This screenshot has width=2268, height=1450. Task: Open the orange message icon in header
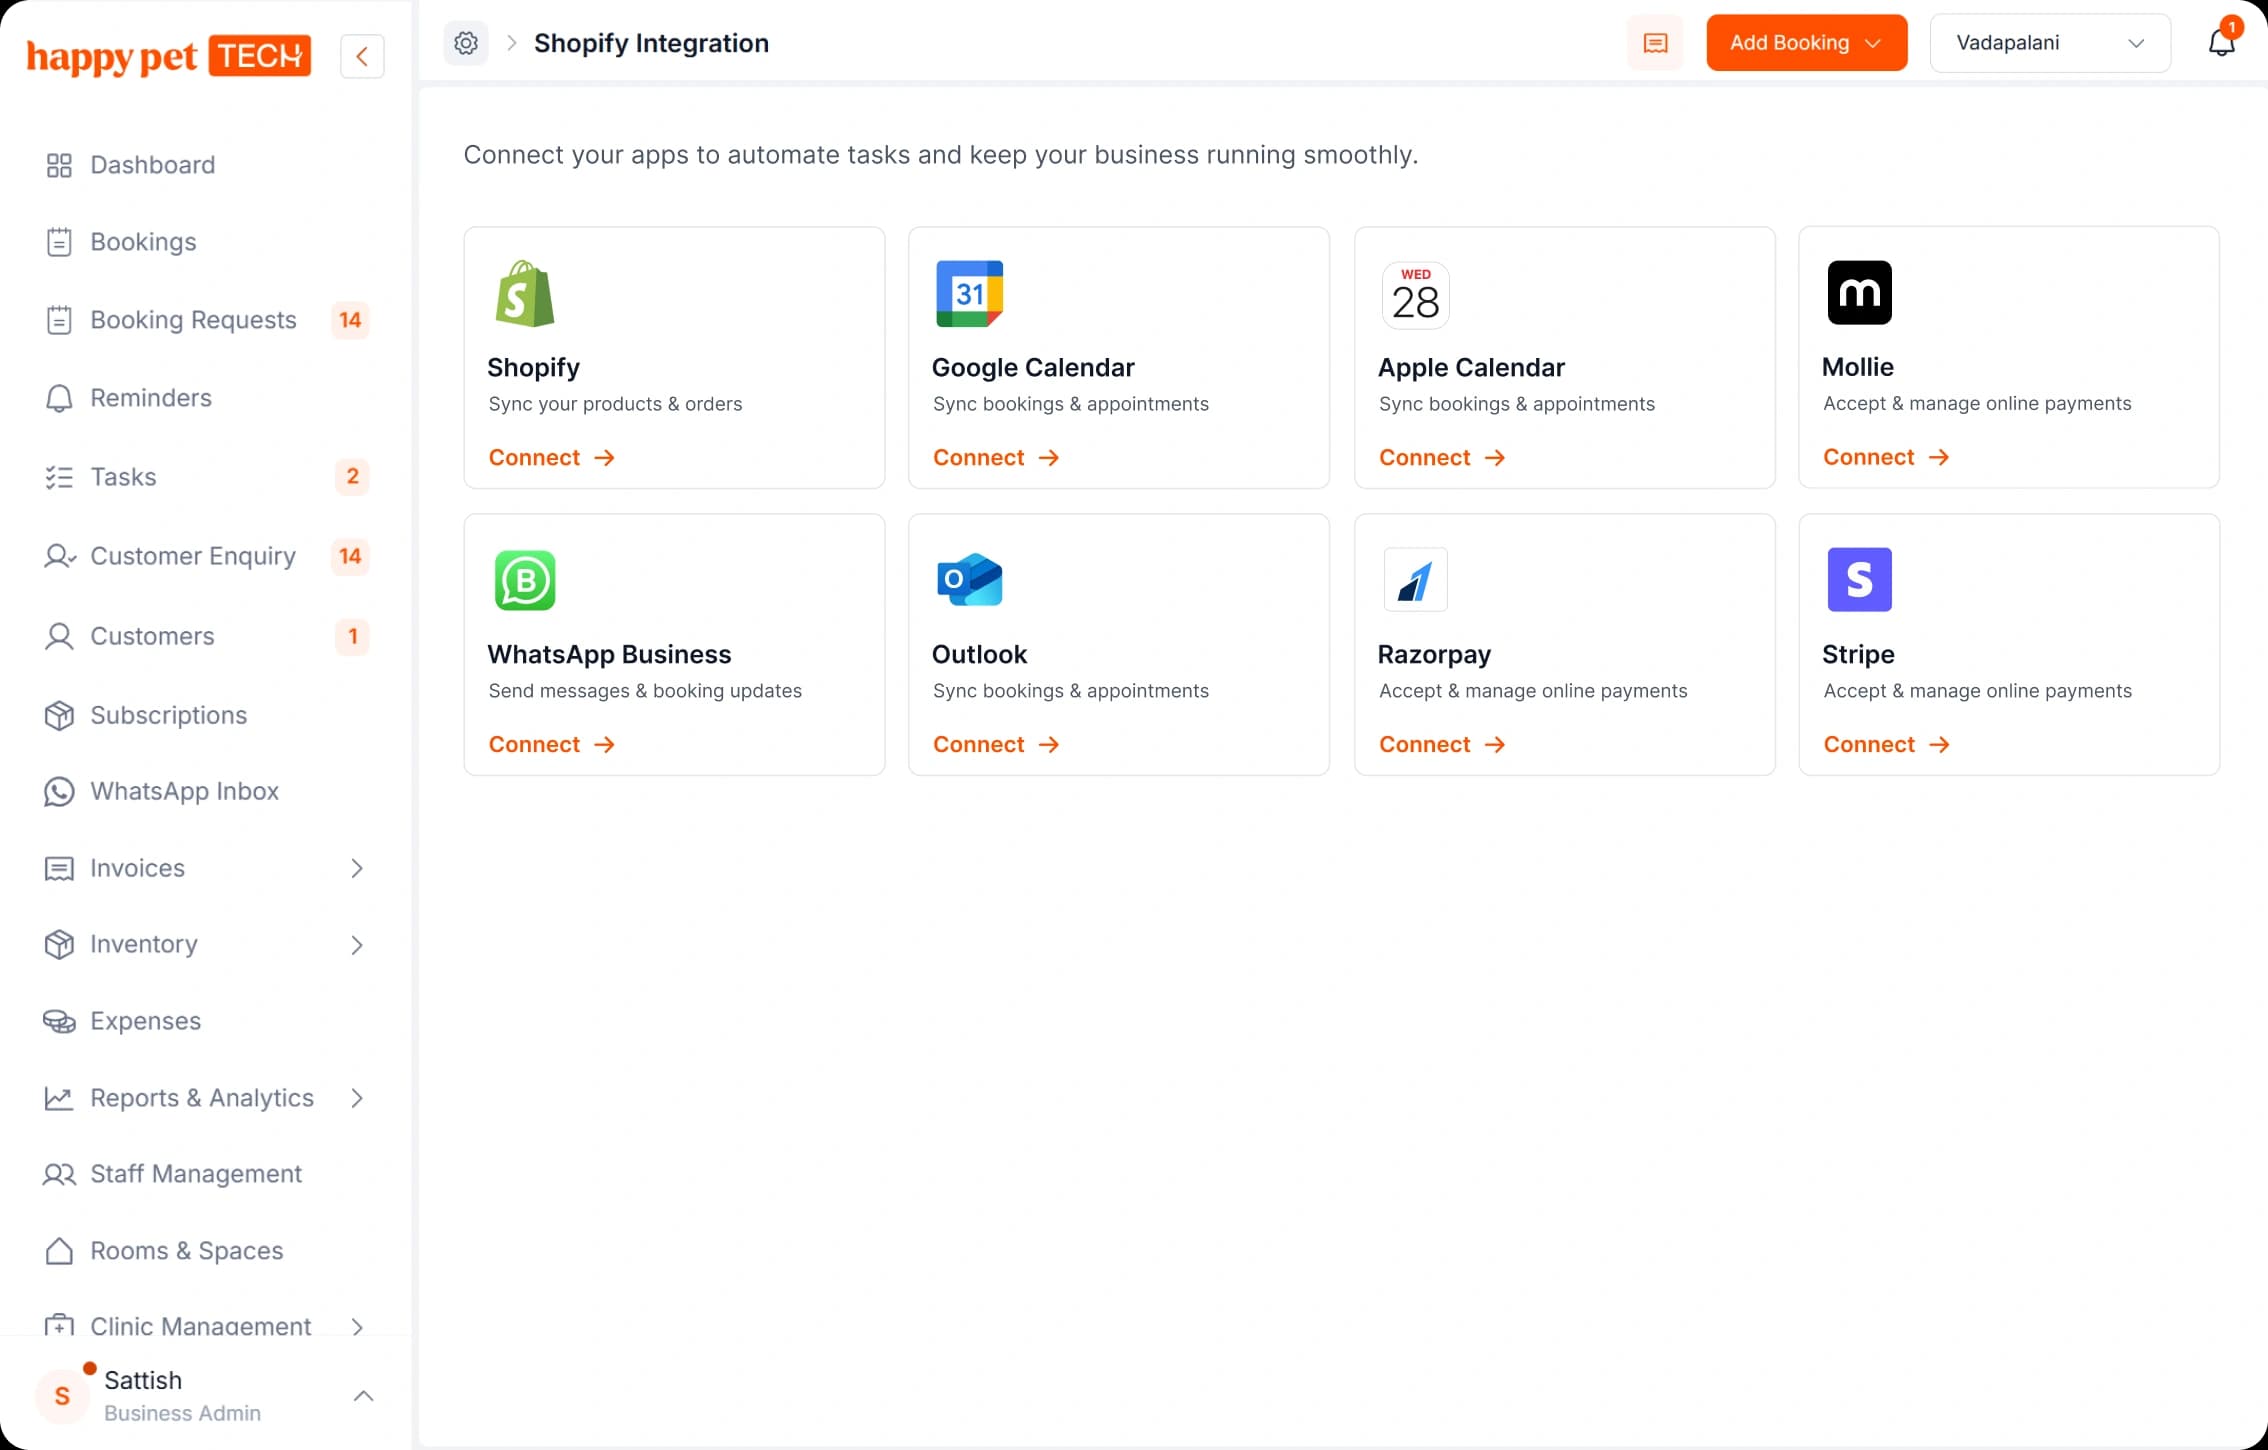tap(1655, 43)
